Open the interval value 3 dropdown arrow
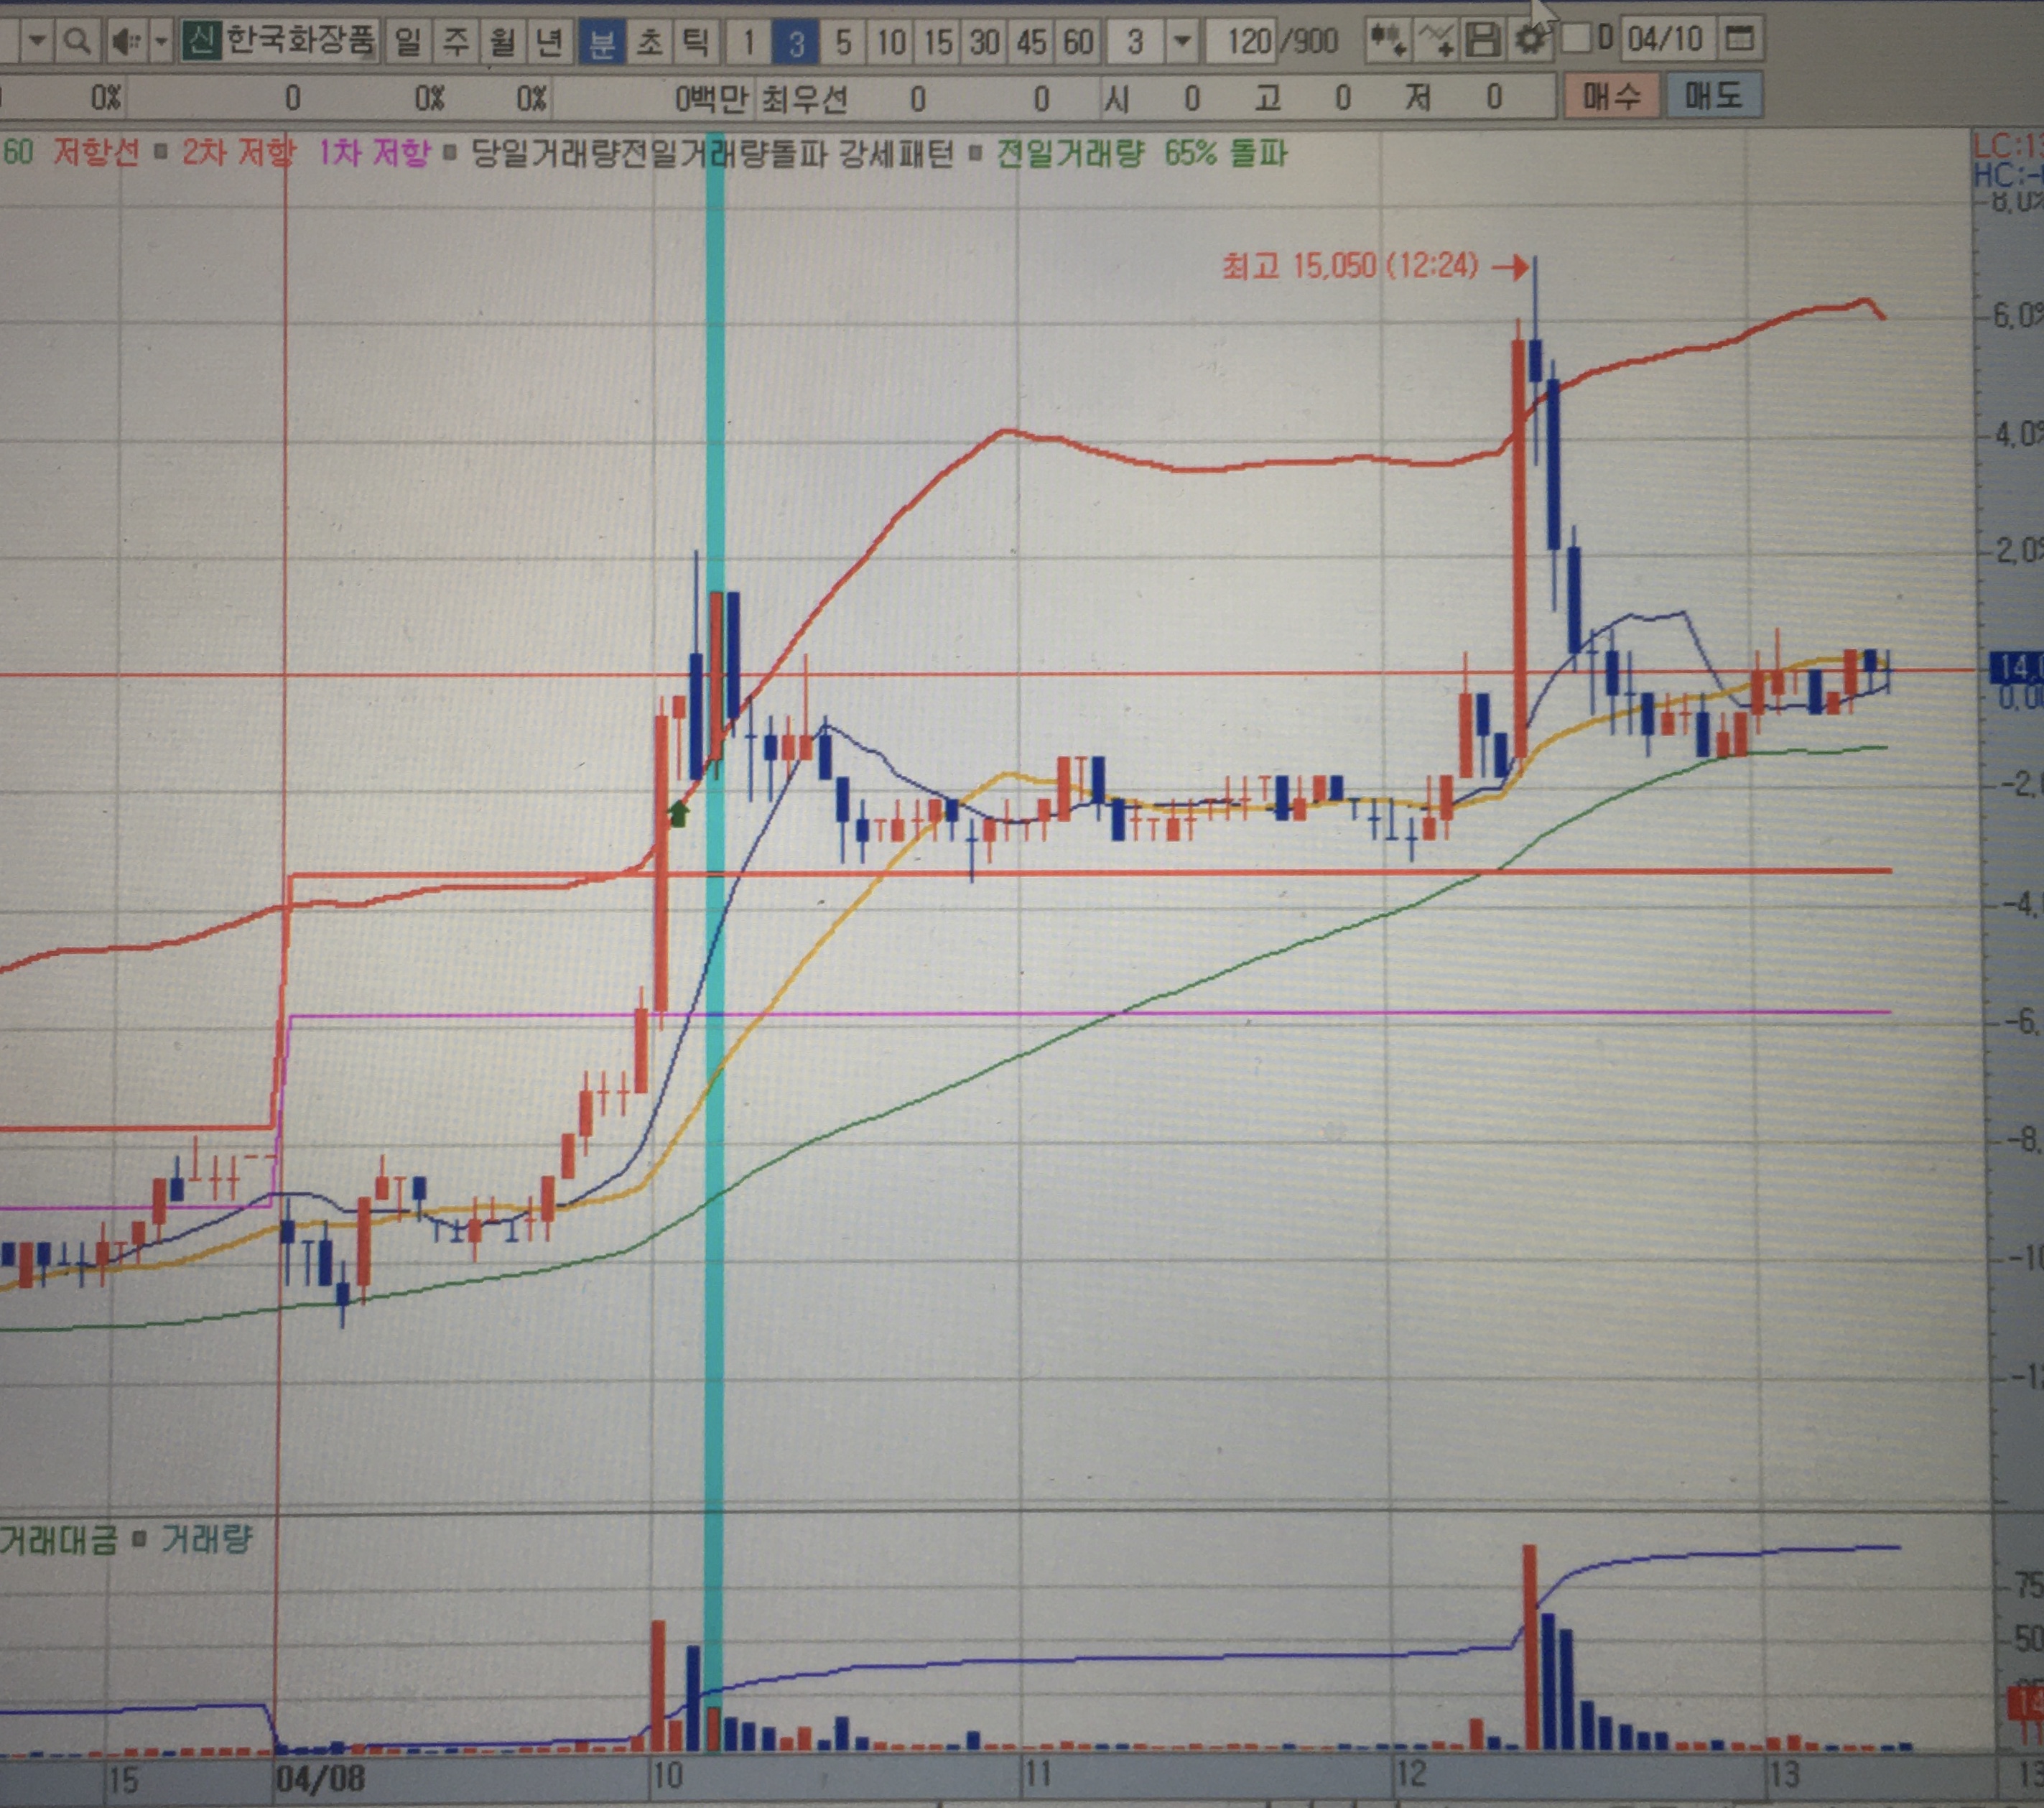 (1182, 42)
